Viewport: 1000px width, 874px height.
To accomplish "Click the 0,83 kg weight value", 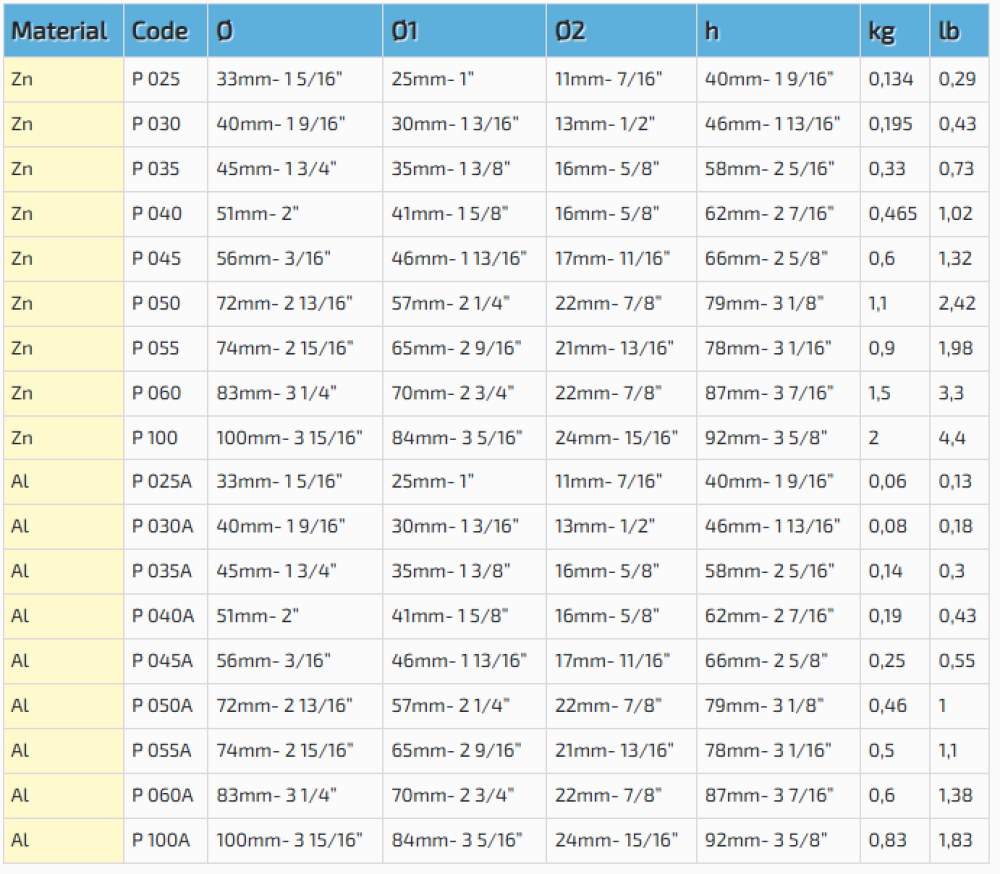I will [887, 840].
